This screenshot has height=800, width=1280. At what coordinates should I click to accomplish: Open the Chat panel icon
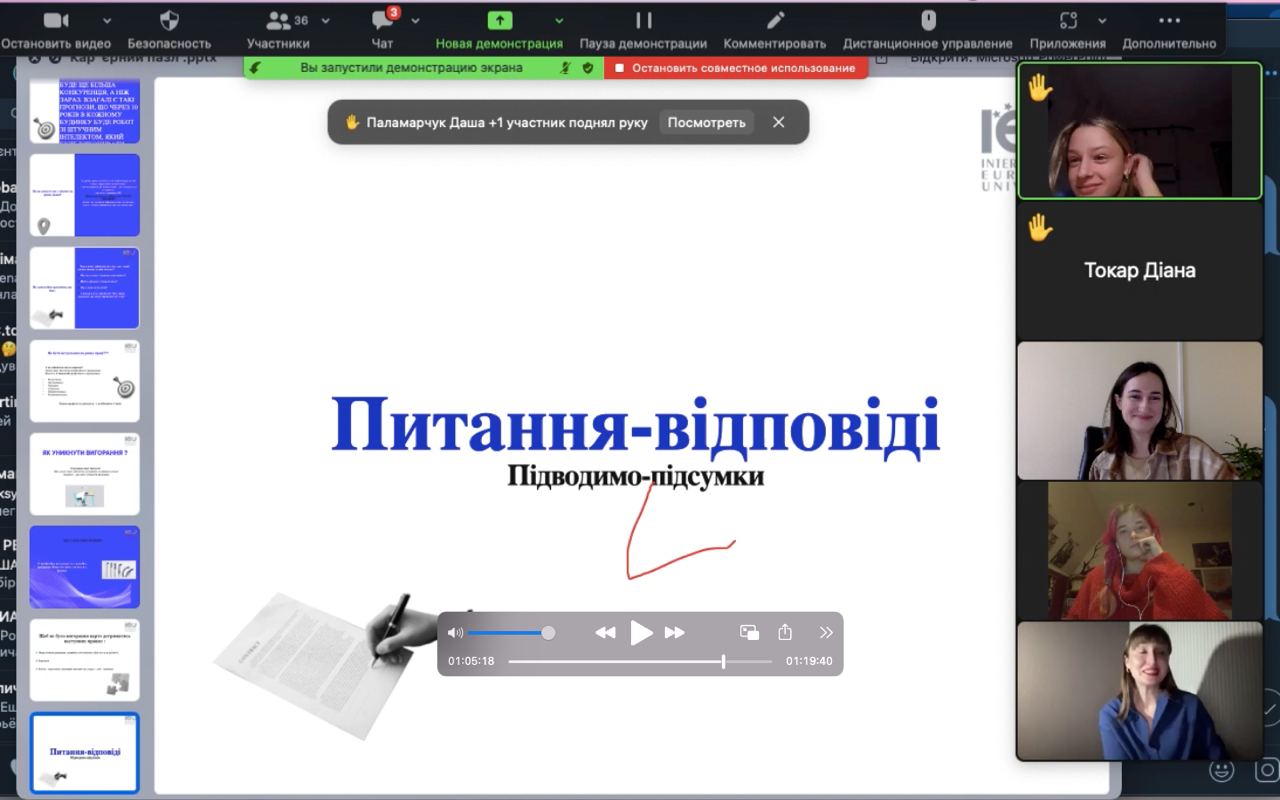pos(381,21)
